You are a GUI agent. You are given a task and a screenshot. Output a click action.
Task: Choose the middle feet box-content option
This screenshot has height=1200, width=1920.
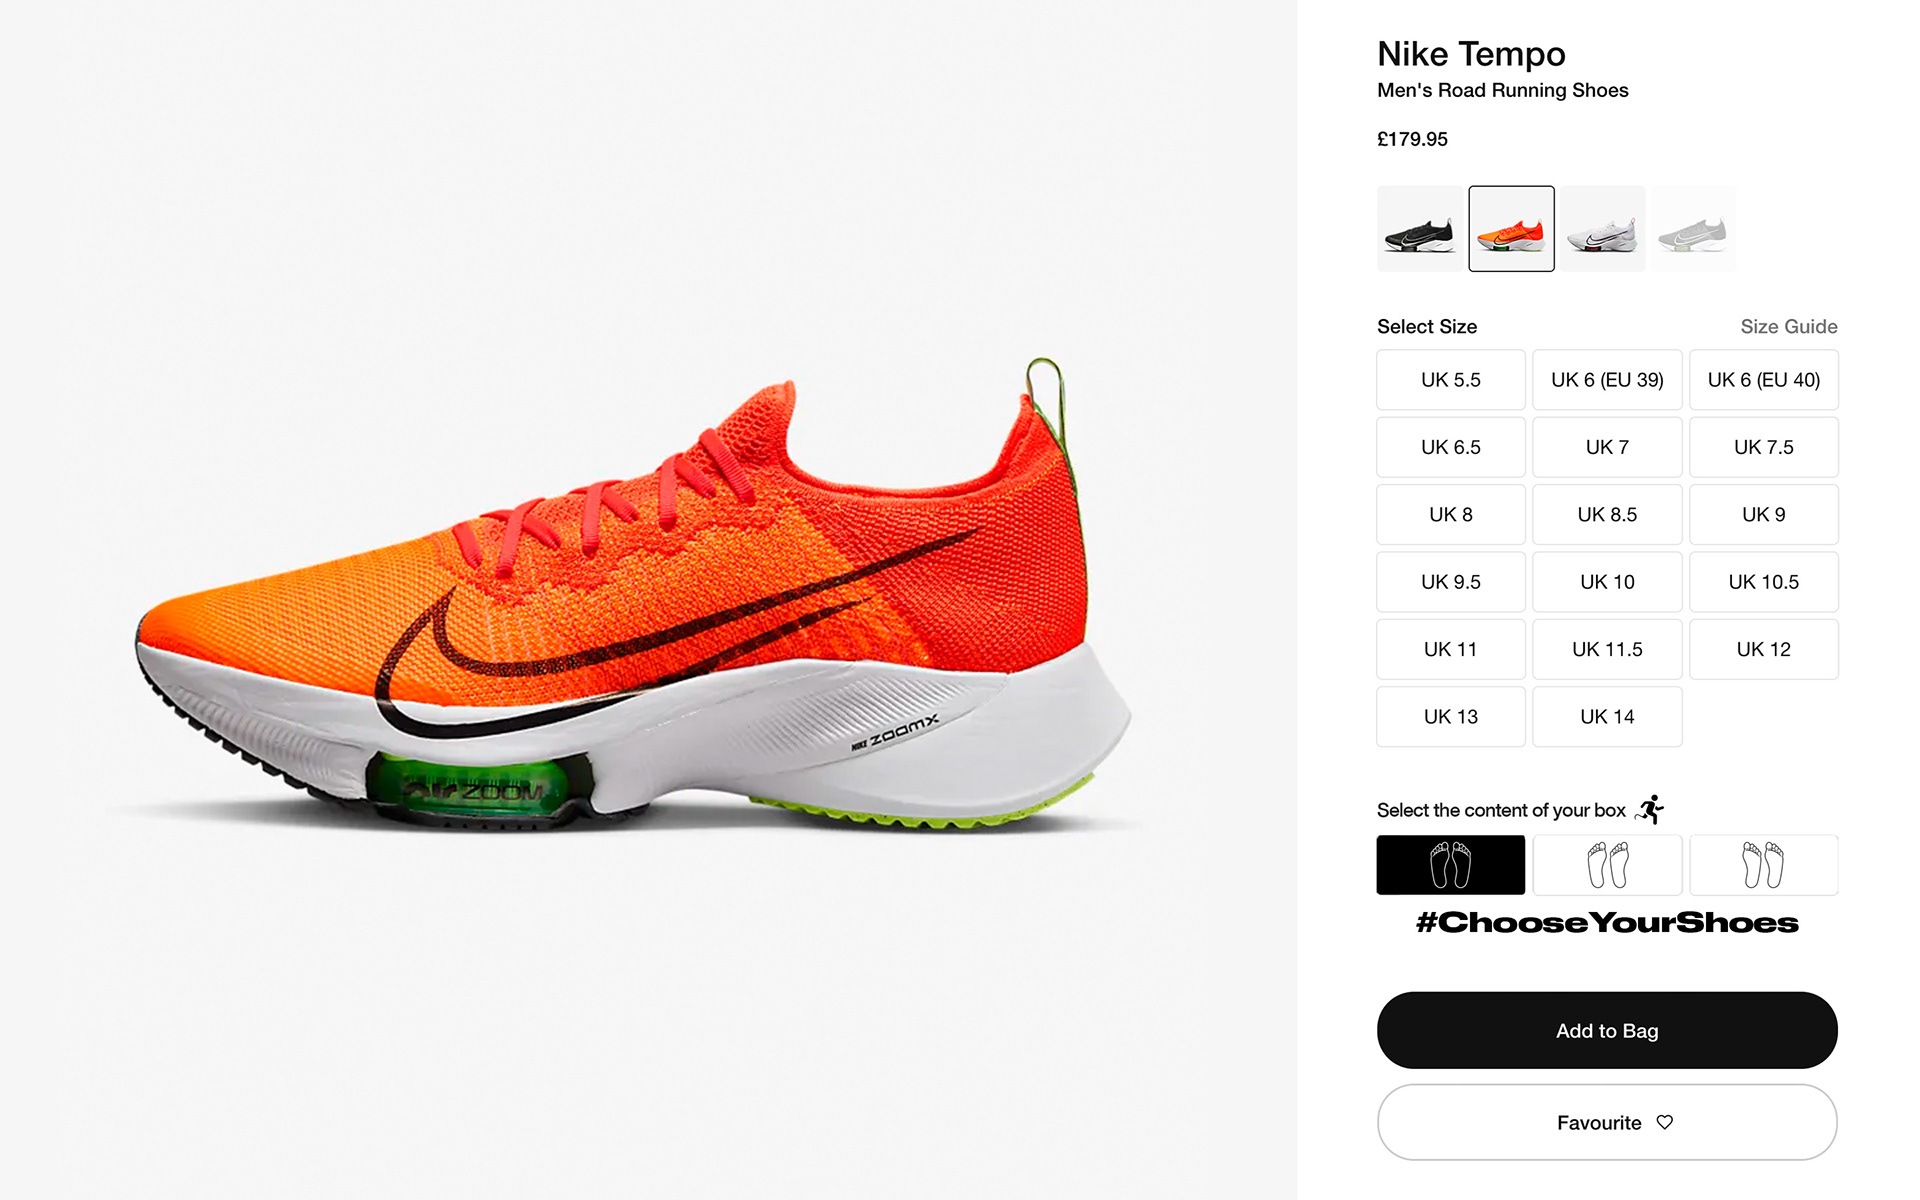[1608, 865]
